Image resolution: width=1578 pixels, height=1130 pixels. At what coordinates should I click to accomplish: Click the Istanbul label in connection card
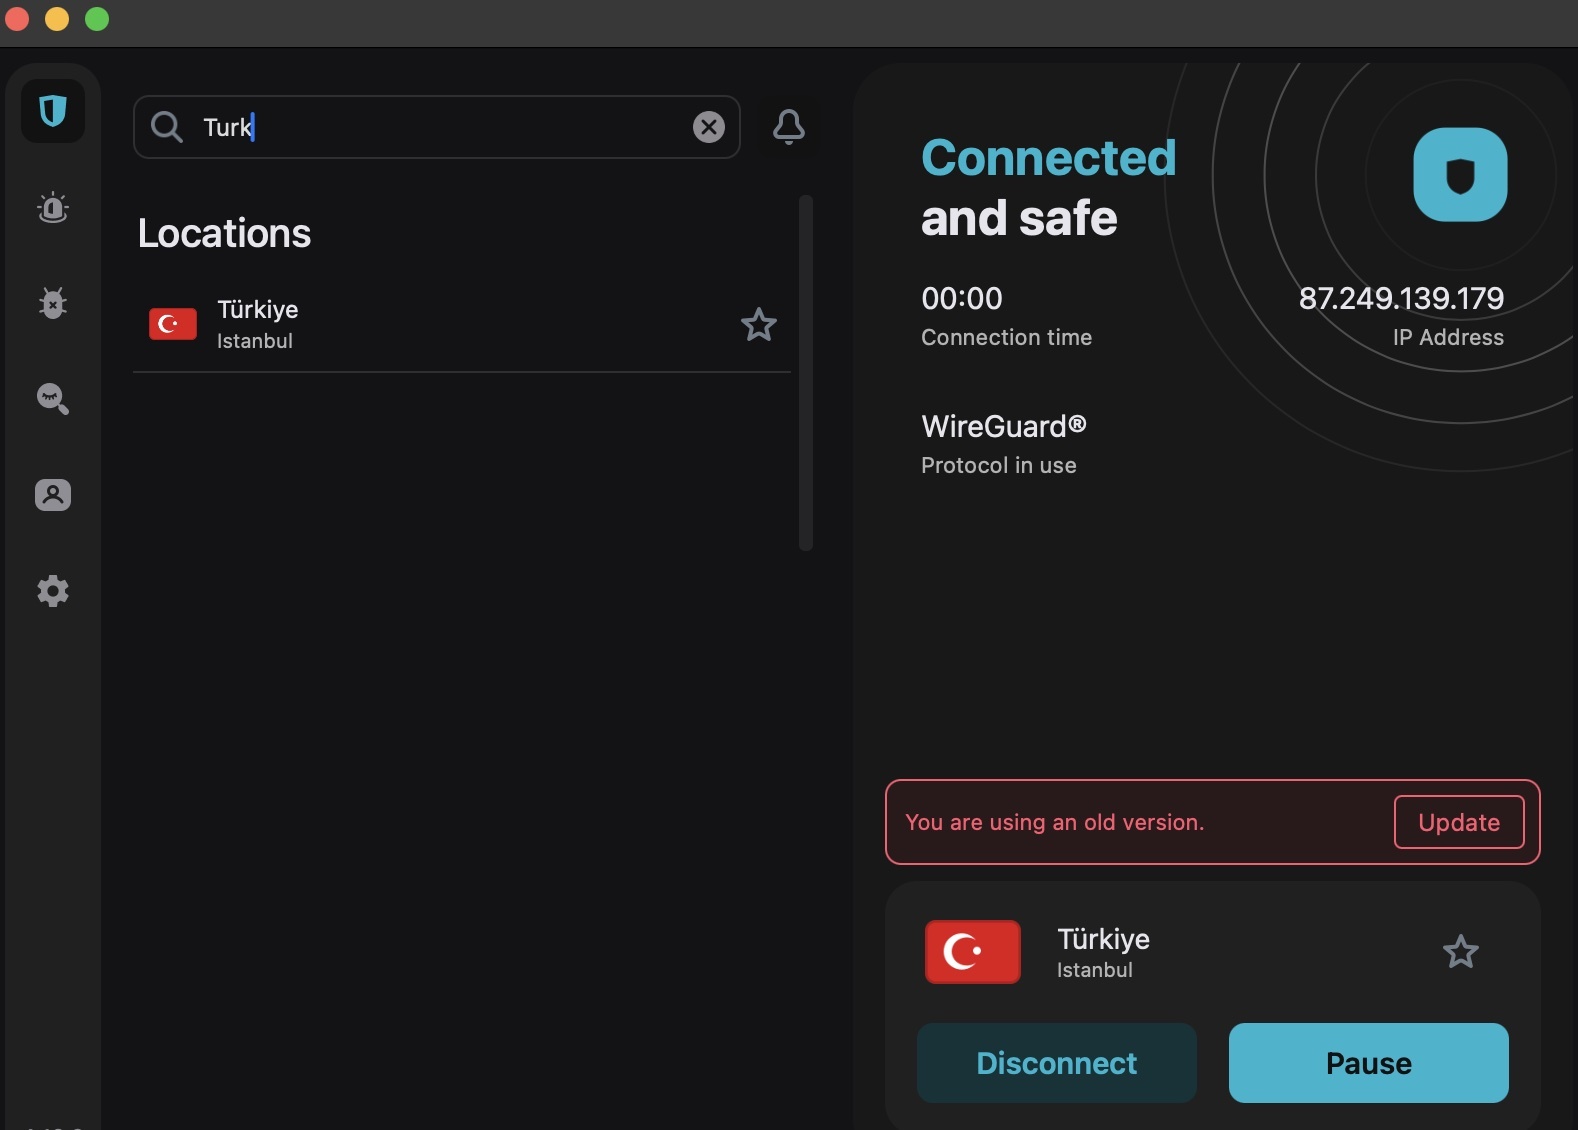1095,970
